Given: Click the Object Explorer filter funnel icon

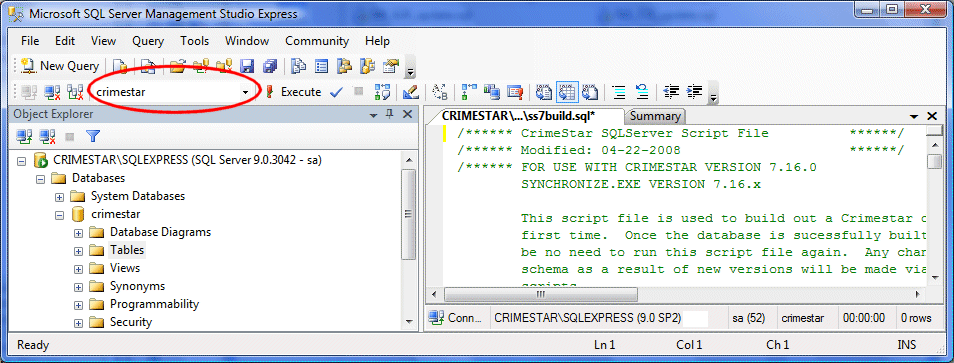Looking at the screenshot, I should tap(92, 136).
